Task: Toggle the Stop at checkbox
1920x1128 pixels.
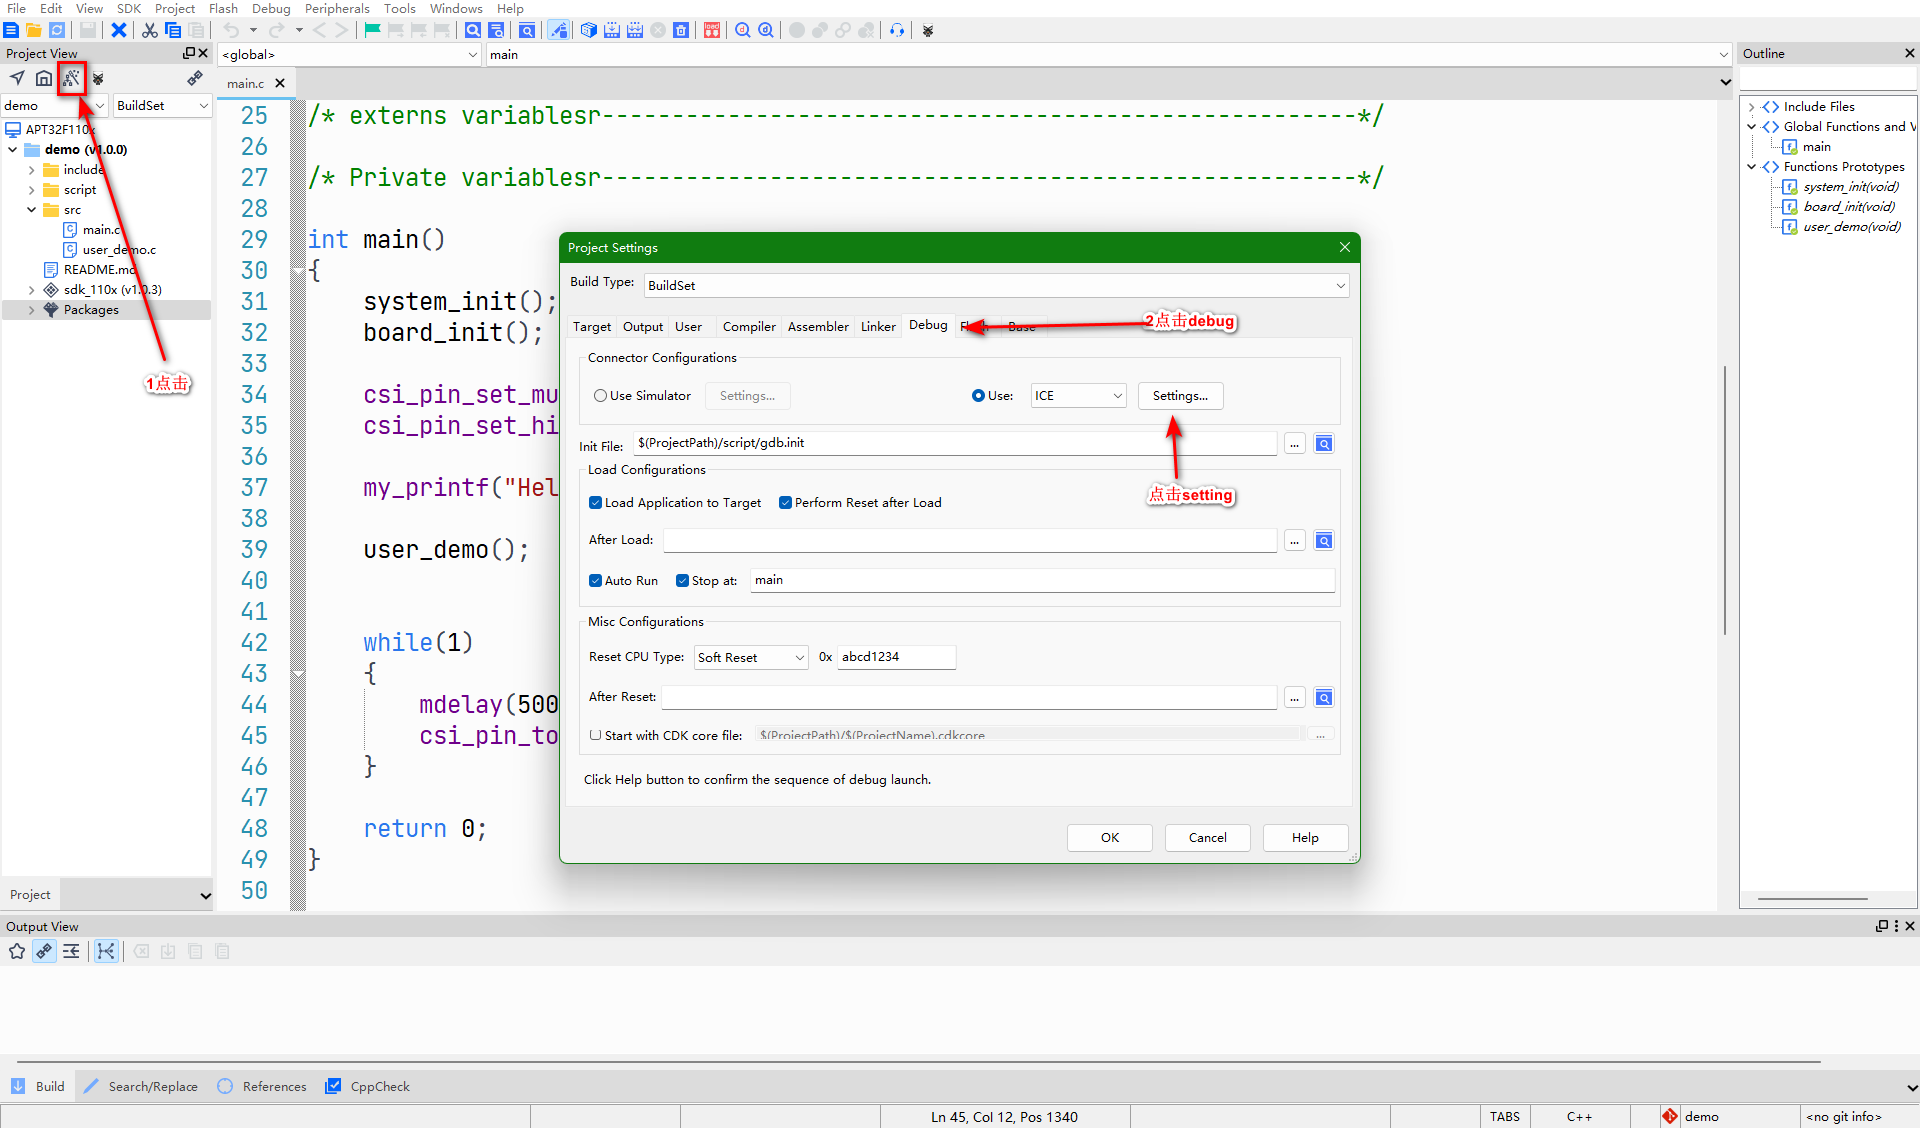Action: point(682,581)
